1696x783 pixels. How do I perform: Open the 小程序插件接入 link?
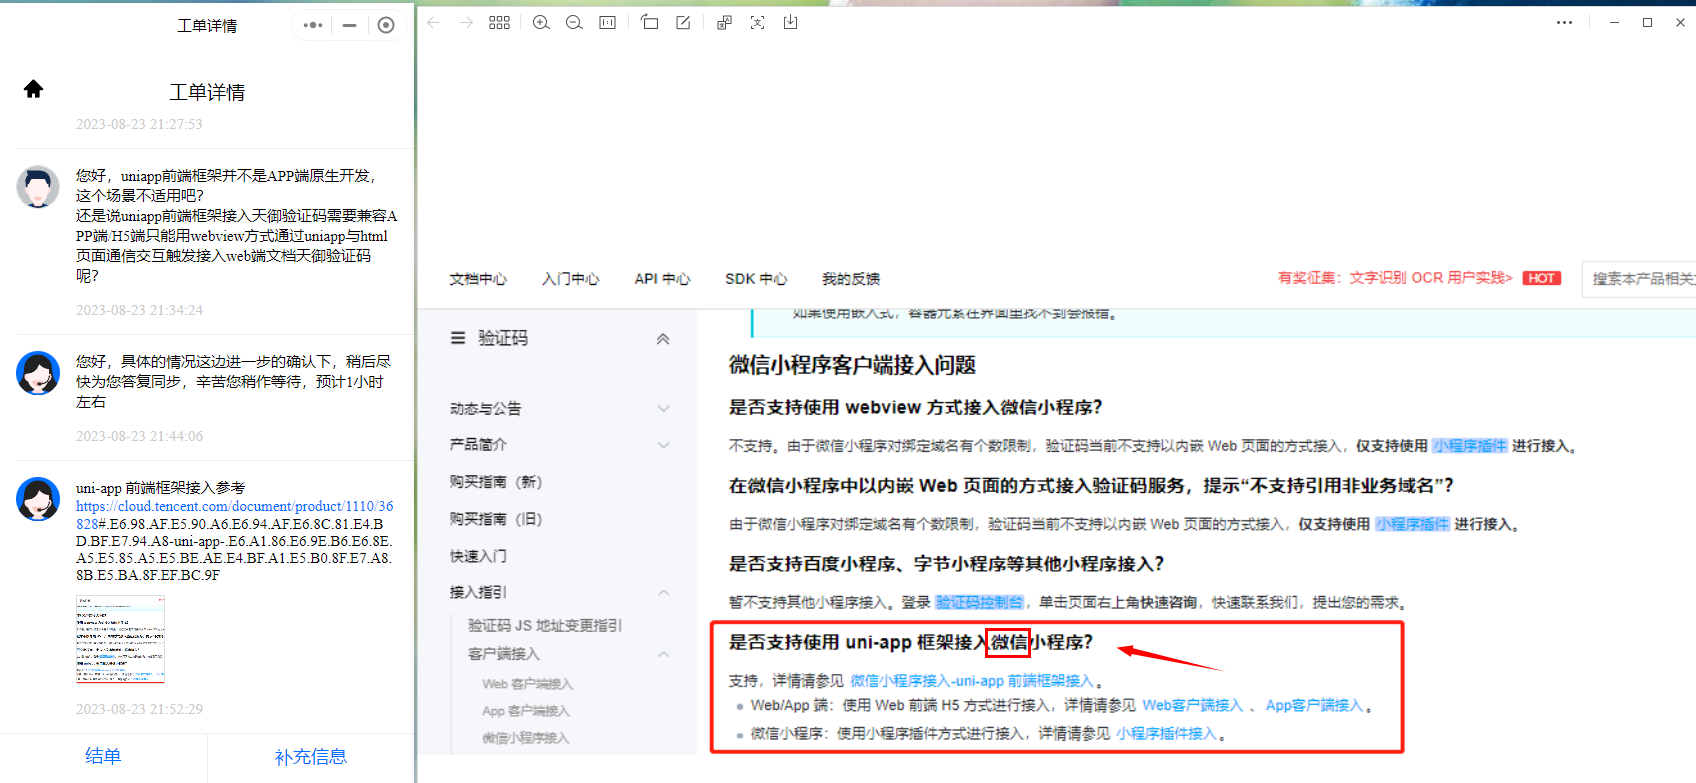(1166, 734)
